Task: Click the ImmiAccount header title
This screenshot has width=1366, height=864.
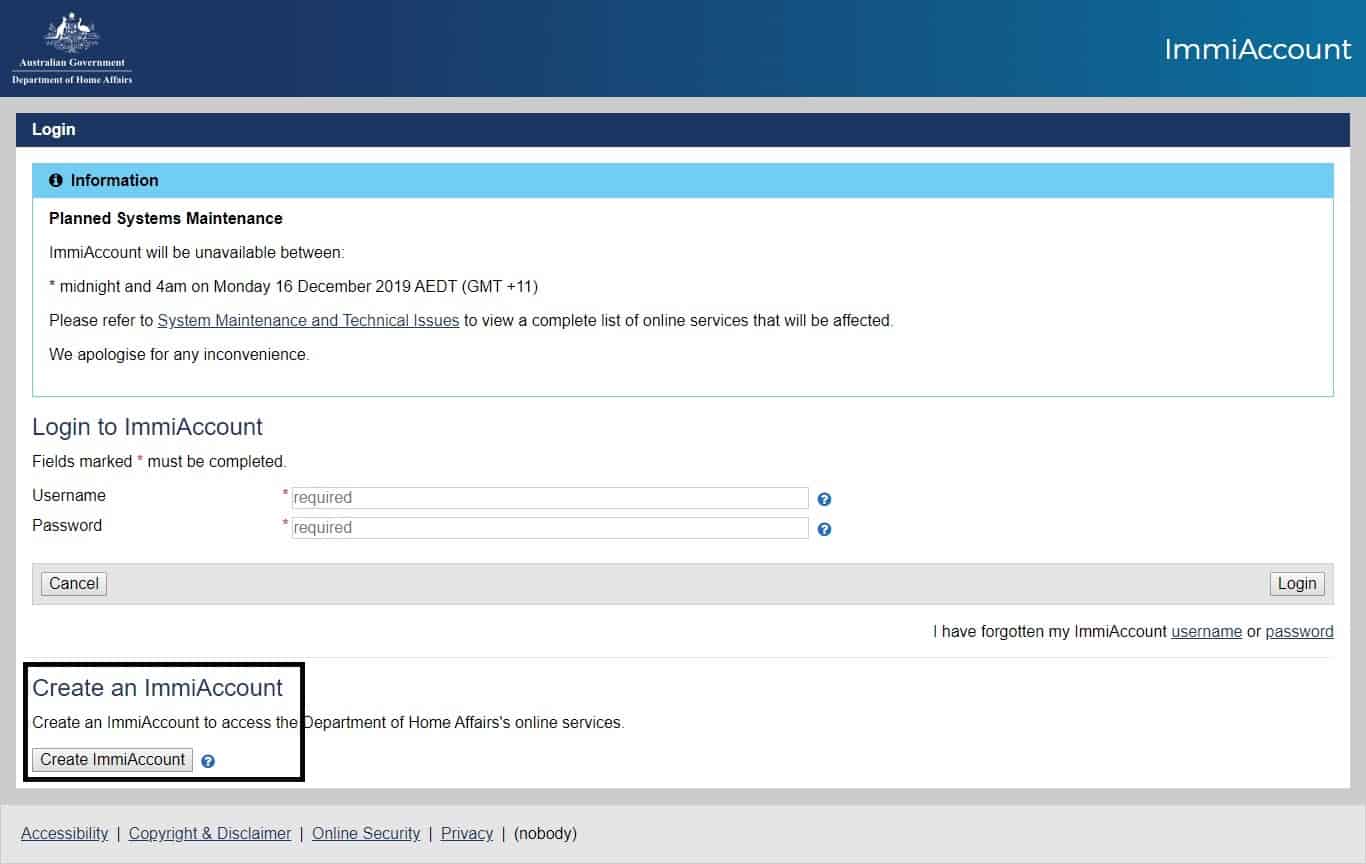Action: coord(1257,49)
